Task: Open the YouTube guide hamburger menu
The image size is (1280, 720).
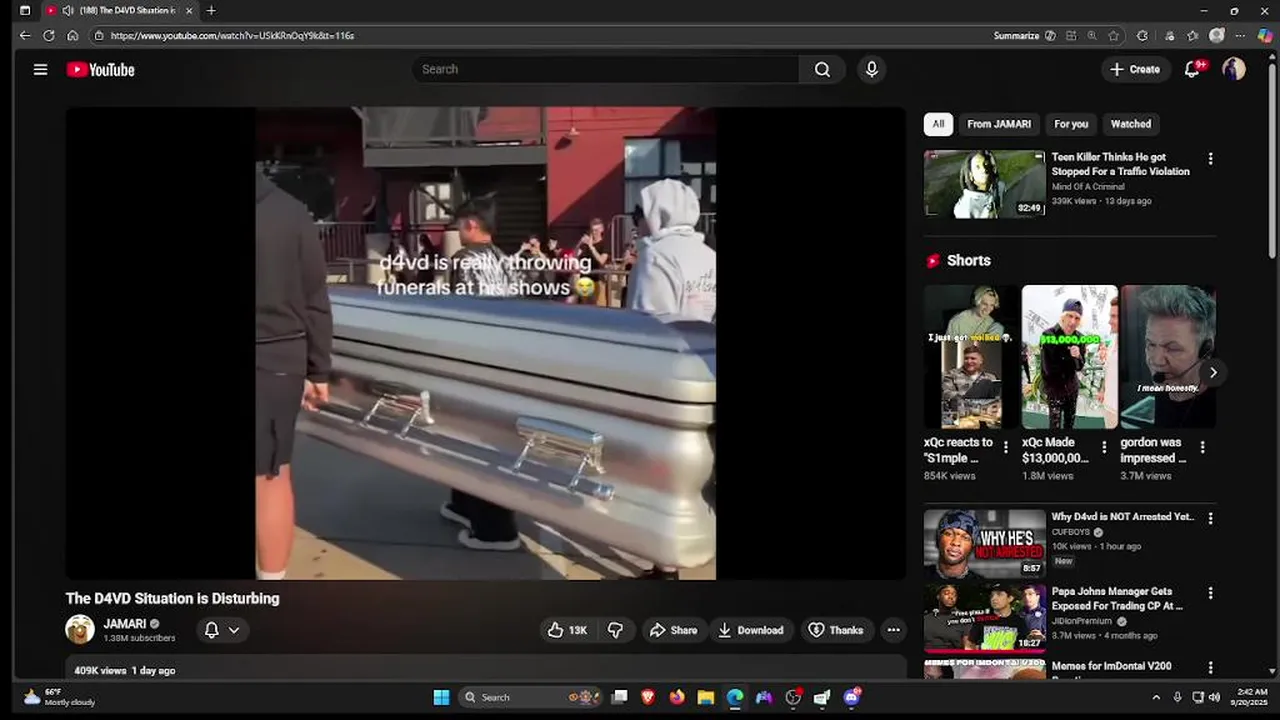Action: coord(40,70)
